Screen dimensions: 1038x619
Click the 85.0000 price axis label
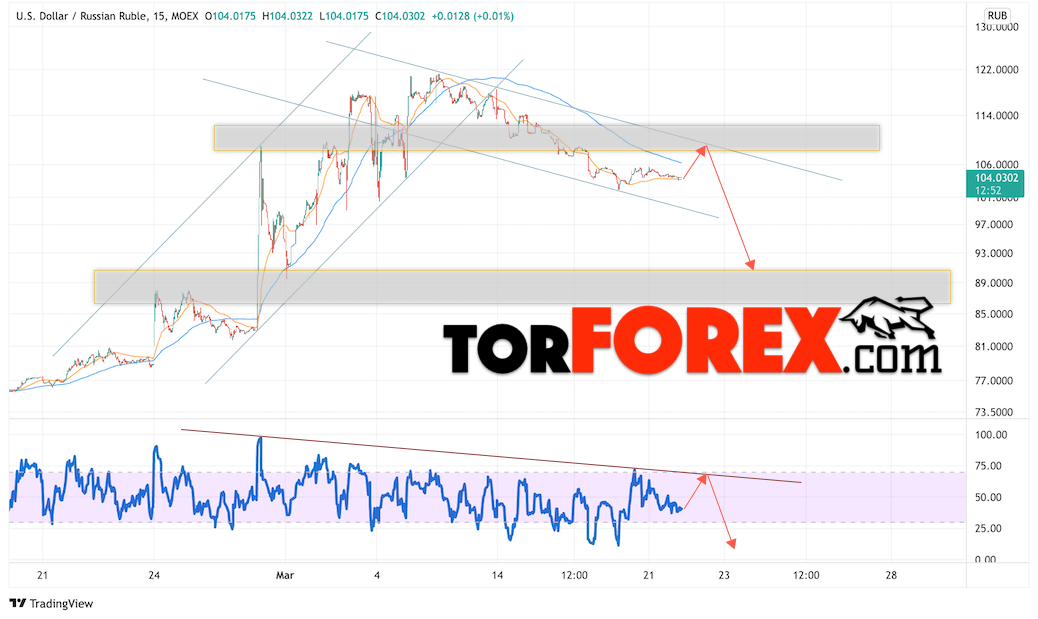[x=994, y=314]
